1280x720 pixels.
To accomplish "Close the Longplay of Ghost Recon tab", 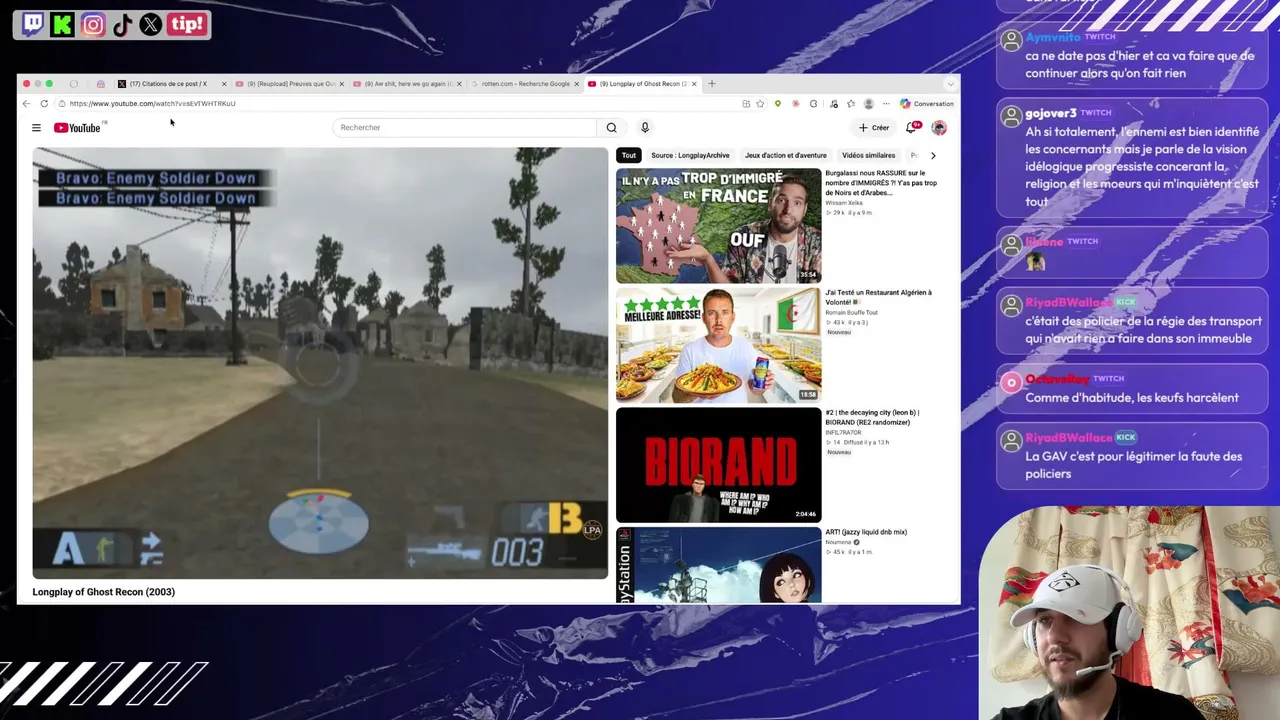I will pos(694,84).
